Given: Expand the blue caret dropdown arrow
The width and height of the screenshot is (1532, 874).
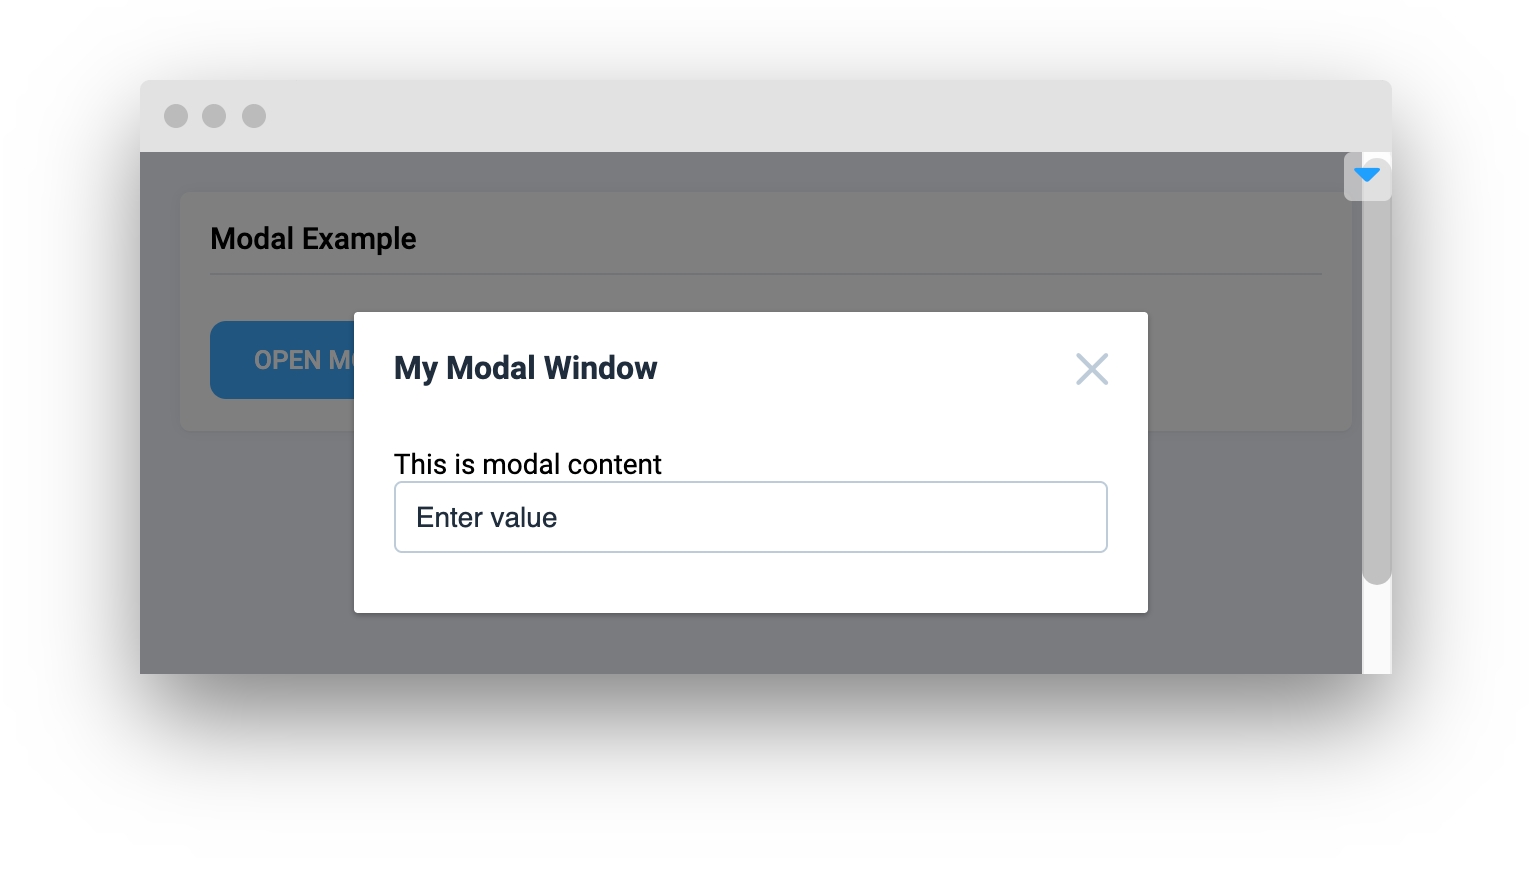Looking at the screenshot, I should [x=1367, y=175].
